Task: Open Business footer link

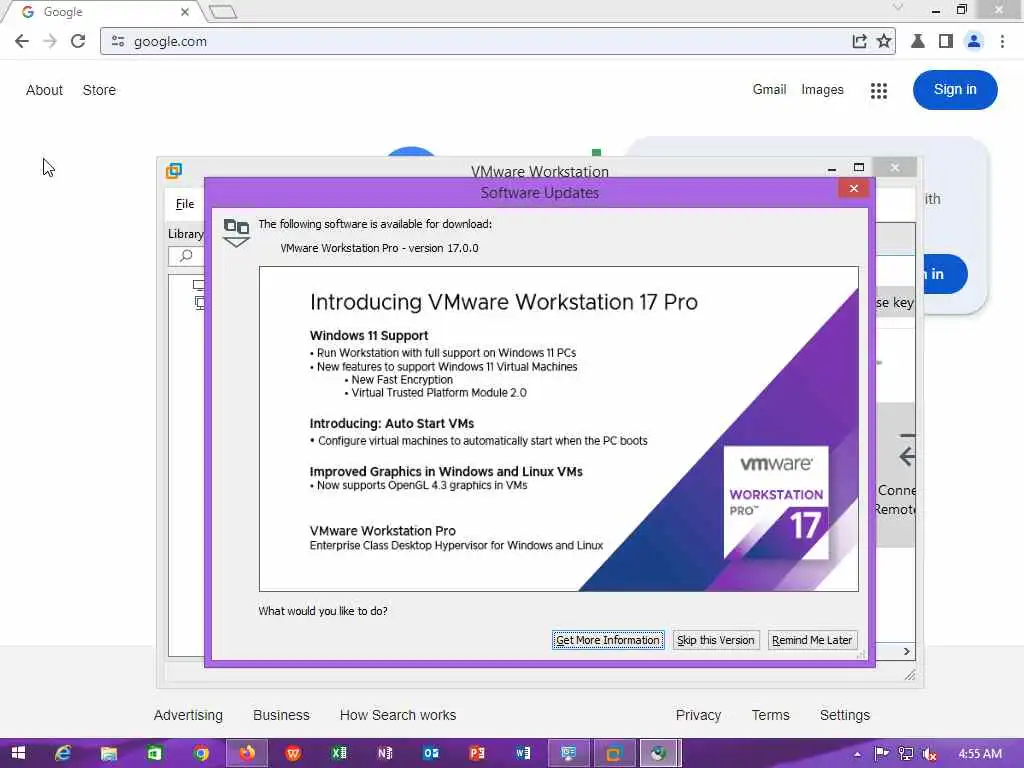Action: pyautogui.click(x=281, y=715)
